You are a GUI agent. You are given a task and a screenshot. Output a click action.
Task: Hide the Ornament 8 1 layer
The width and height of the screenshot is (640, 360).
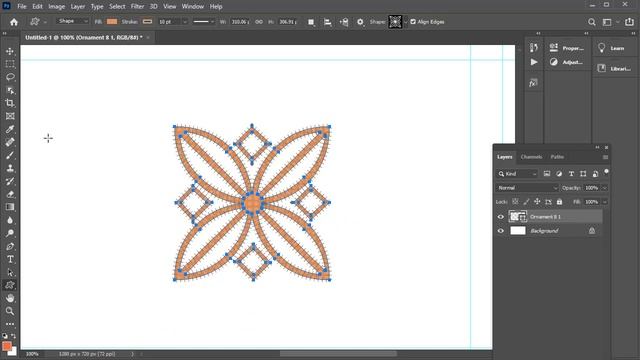click(501, 217)
